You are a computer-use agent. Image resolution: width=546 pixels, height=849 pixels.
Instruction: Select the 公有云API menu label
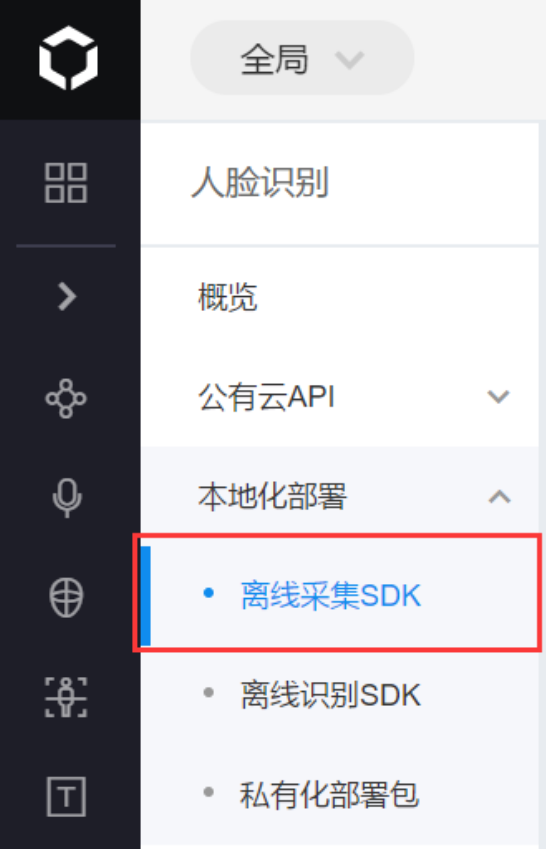pyautogui.click(x=266, y=396)
